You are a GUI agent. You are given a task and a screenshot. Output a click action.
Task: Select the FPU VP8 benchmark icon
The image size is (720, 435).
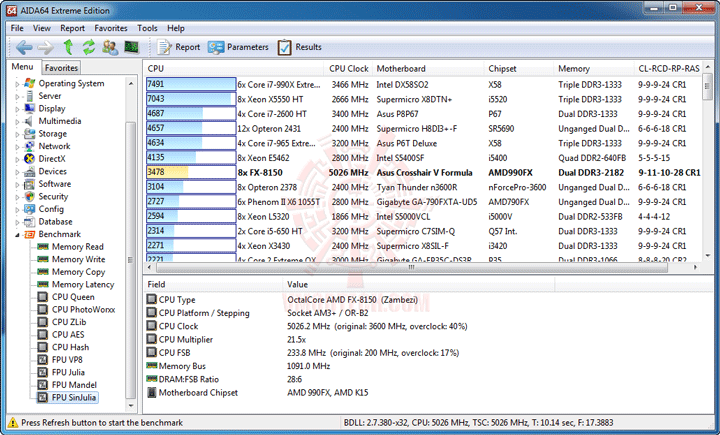[x=43, y=360]
